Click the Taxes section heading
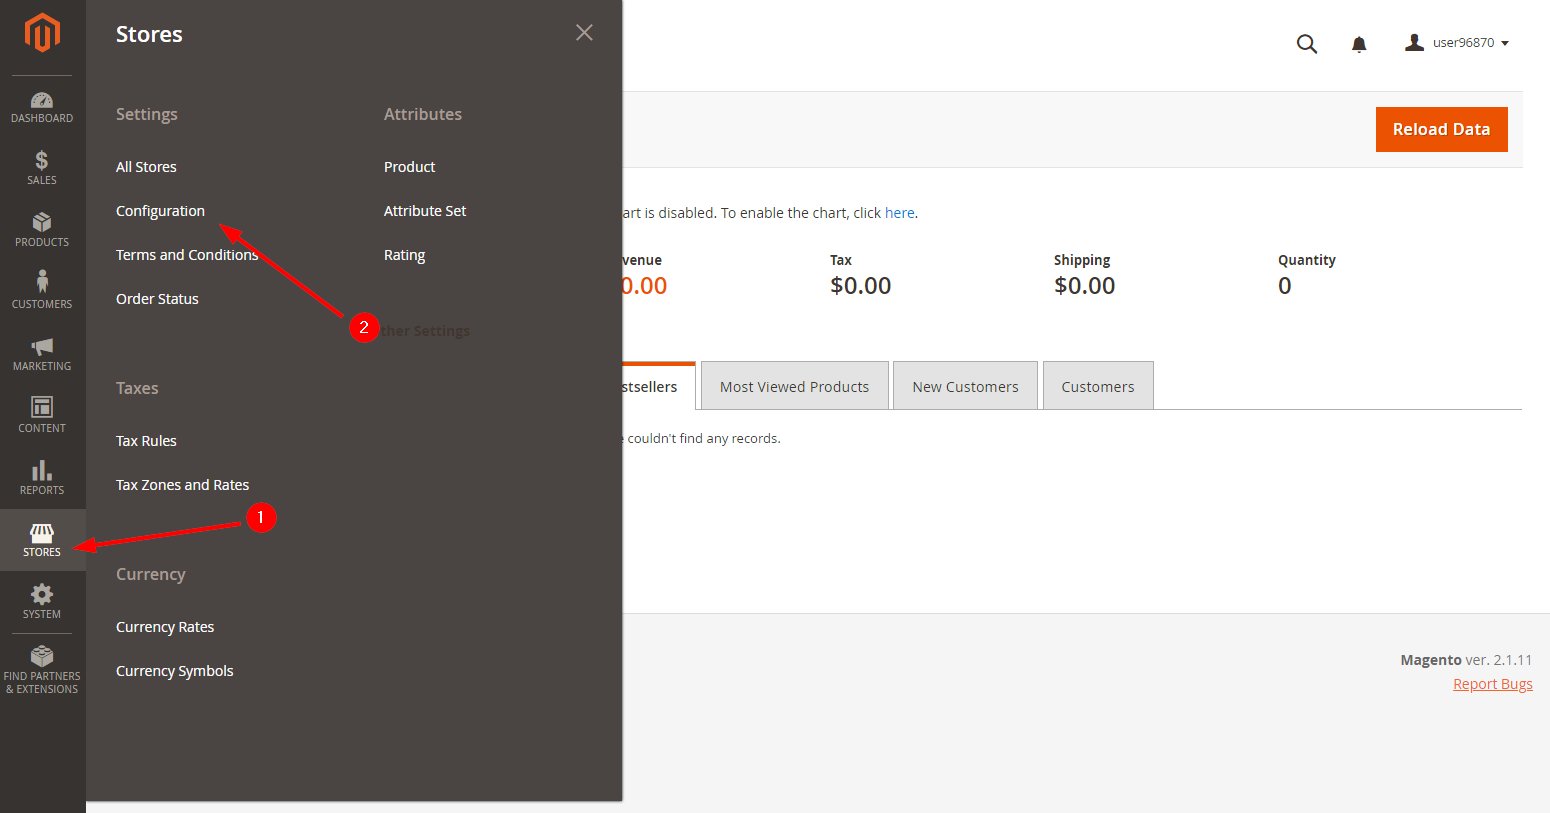 click(137, 388)
